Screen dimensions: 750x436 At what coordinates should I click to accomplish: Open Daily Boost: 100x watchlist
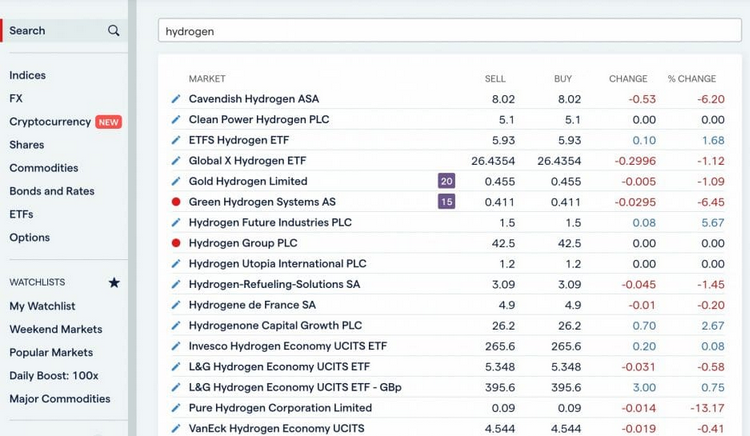tap(55, 375)
